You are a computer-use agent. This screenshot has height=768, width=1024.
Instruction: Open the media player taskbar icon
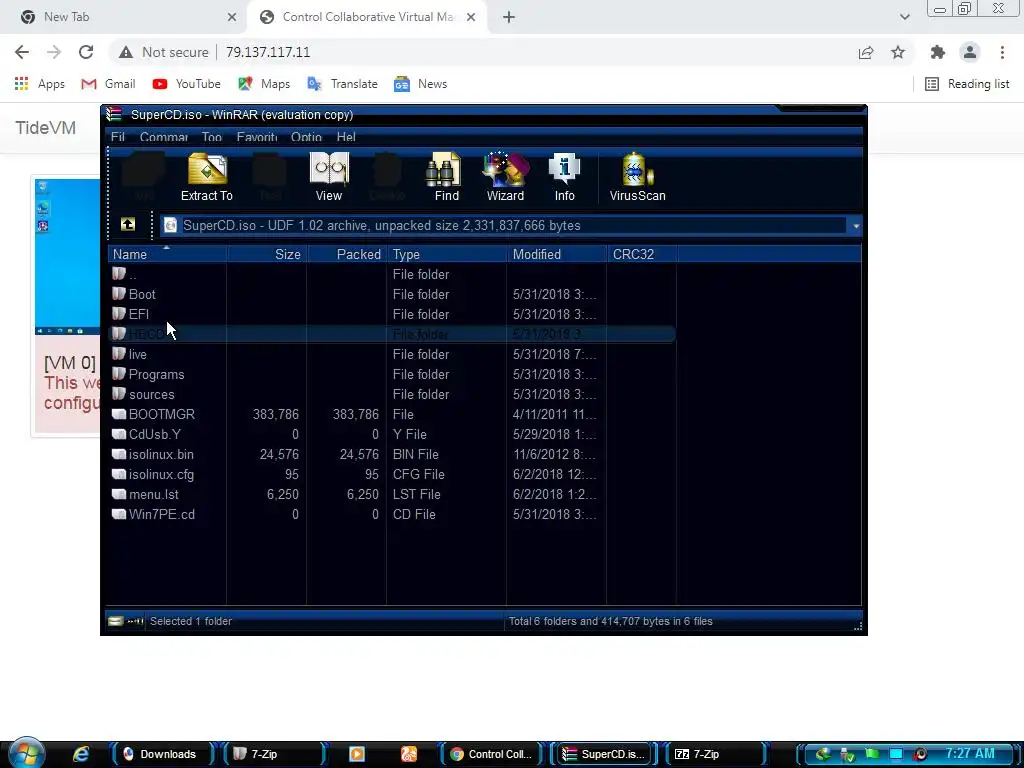357,754
